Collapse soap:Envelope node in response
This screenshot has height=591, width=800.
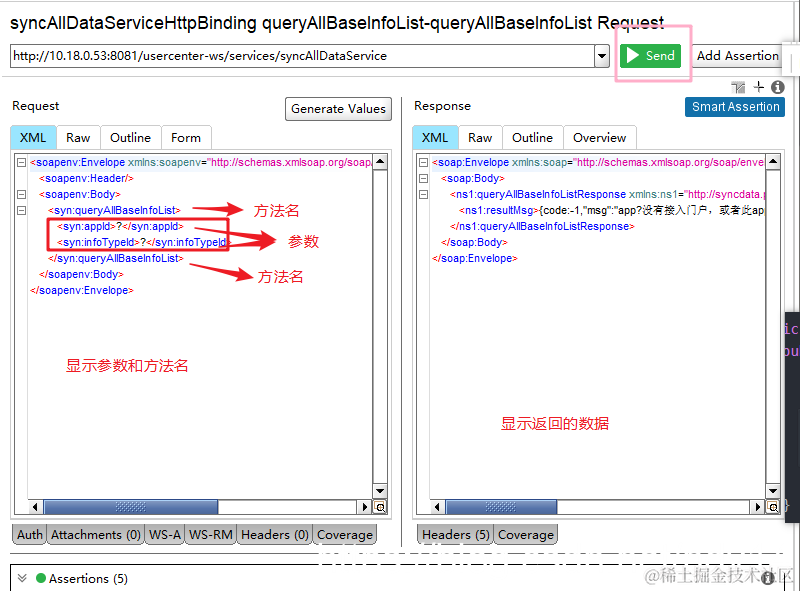coord(423,162)
